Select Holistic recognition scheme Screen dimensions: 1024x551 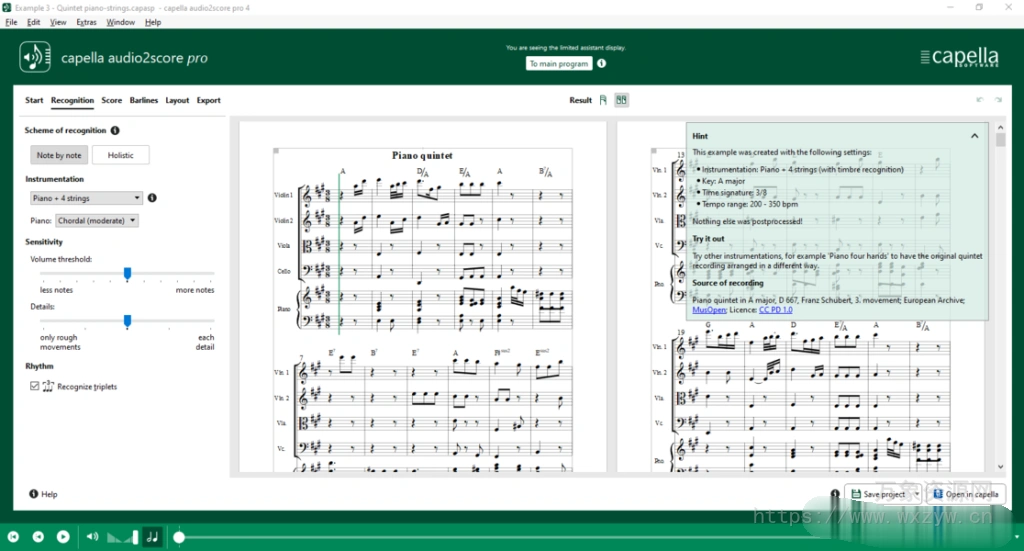tap(120, 155)
